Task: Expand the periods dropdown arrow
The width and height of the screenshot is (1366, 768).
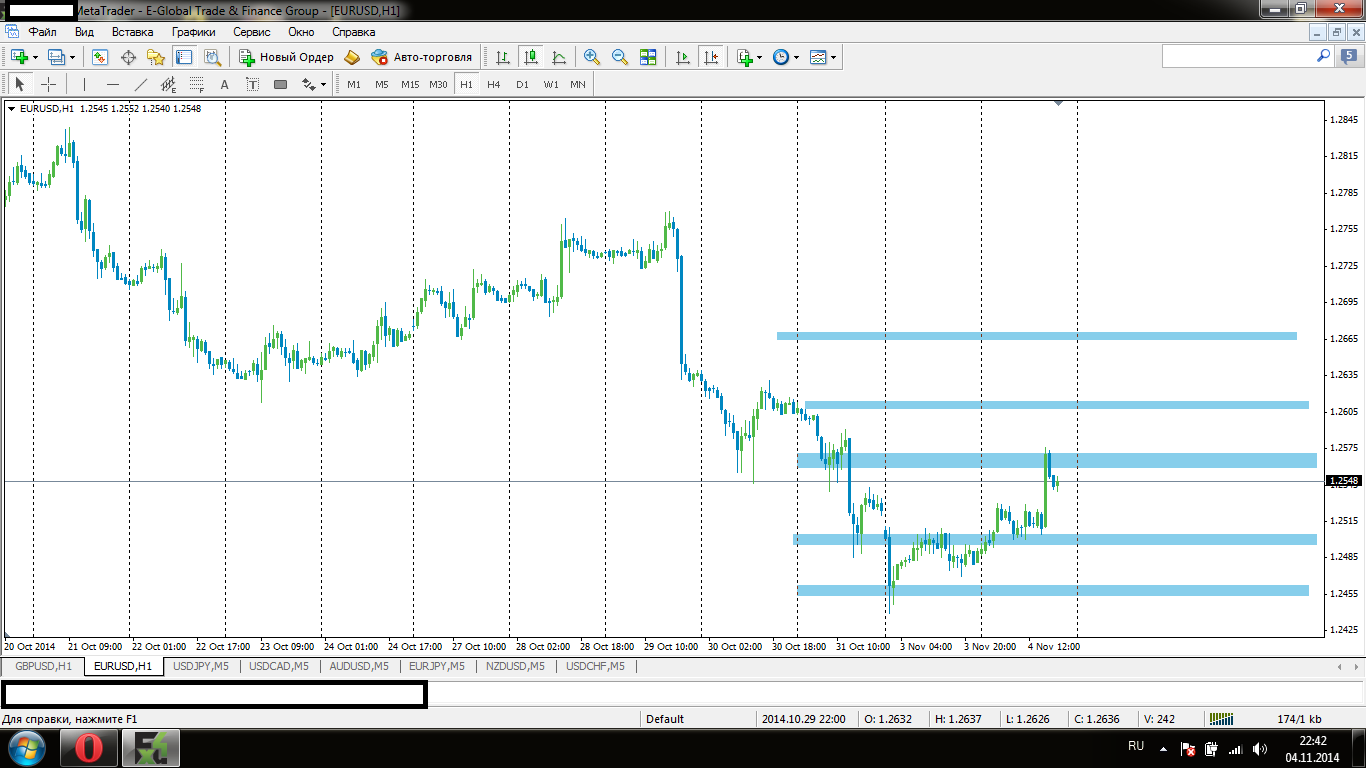Action: [x=797, y=58]
